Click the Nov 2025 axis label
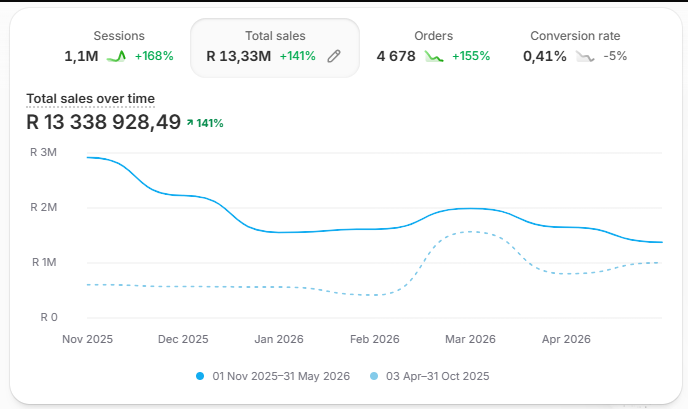Image resolution: width=688 pixels, height=409 pixels. pos(87,339)
